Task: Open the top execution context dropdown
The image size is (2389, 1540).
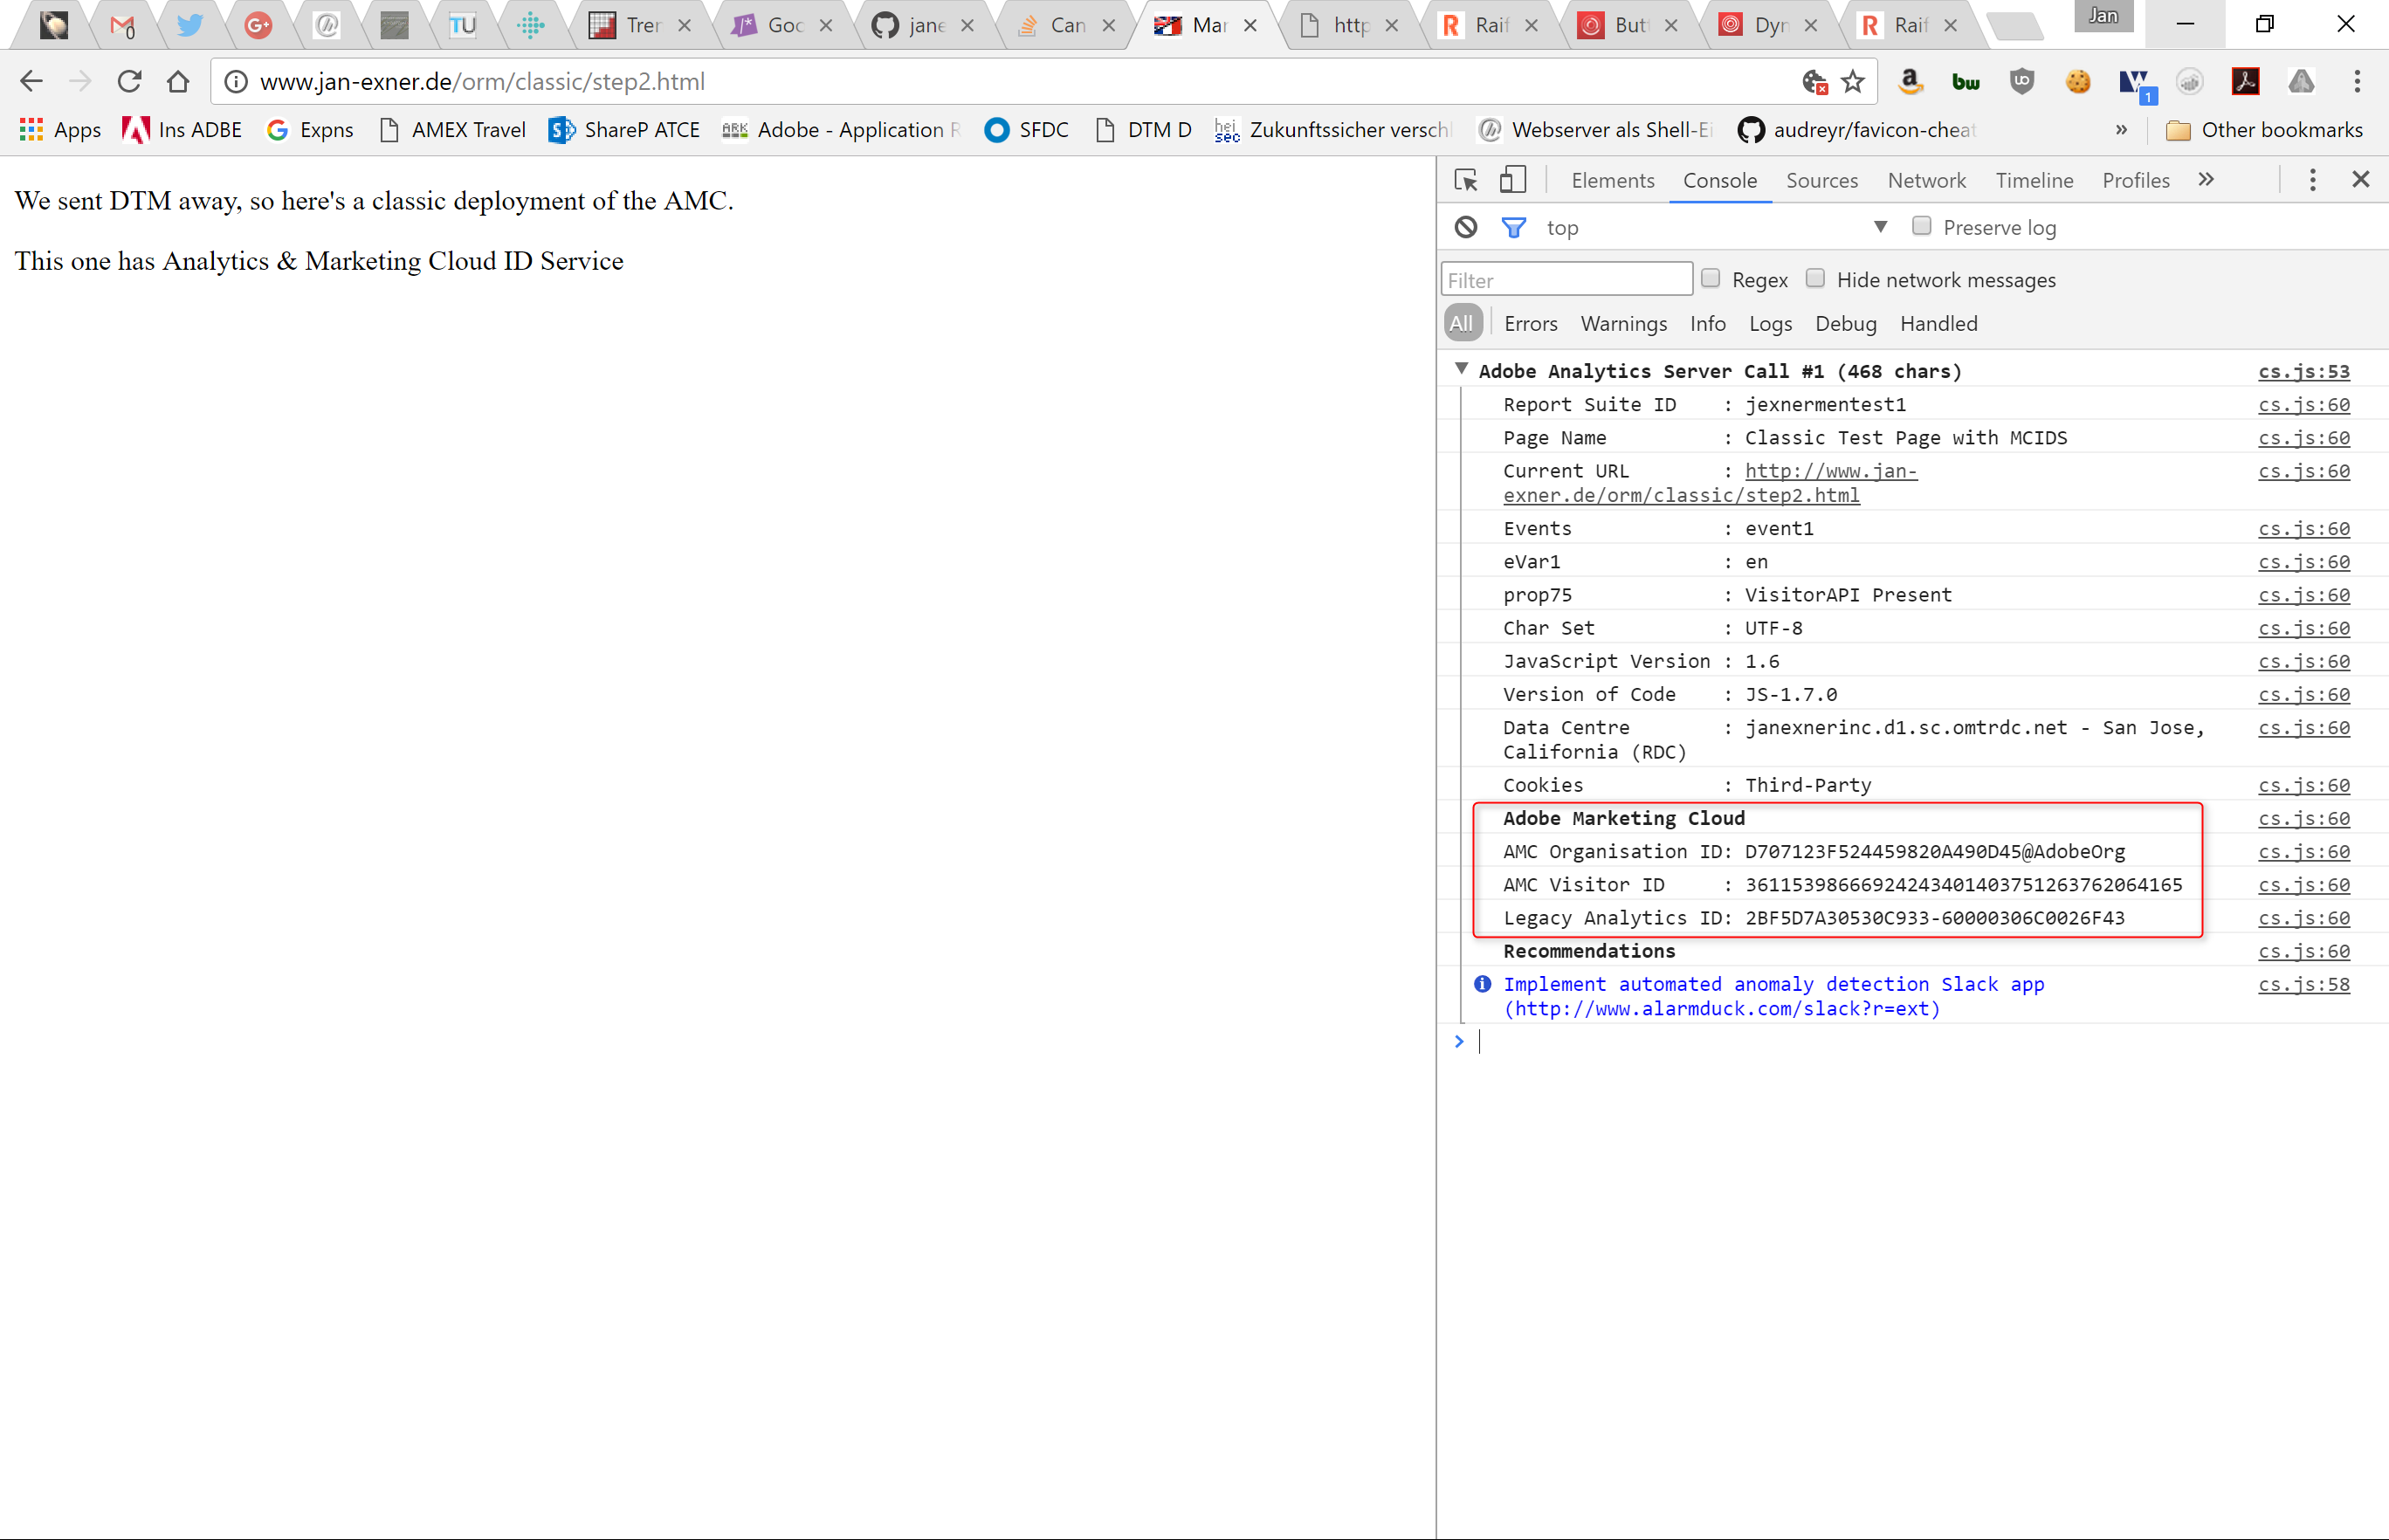Action: [1880, 227]
